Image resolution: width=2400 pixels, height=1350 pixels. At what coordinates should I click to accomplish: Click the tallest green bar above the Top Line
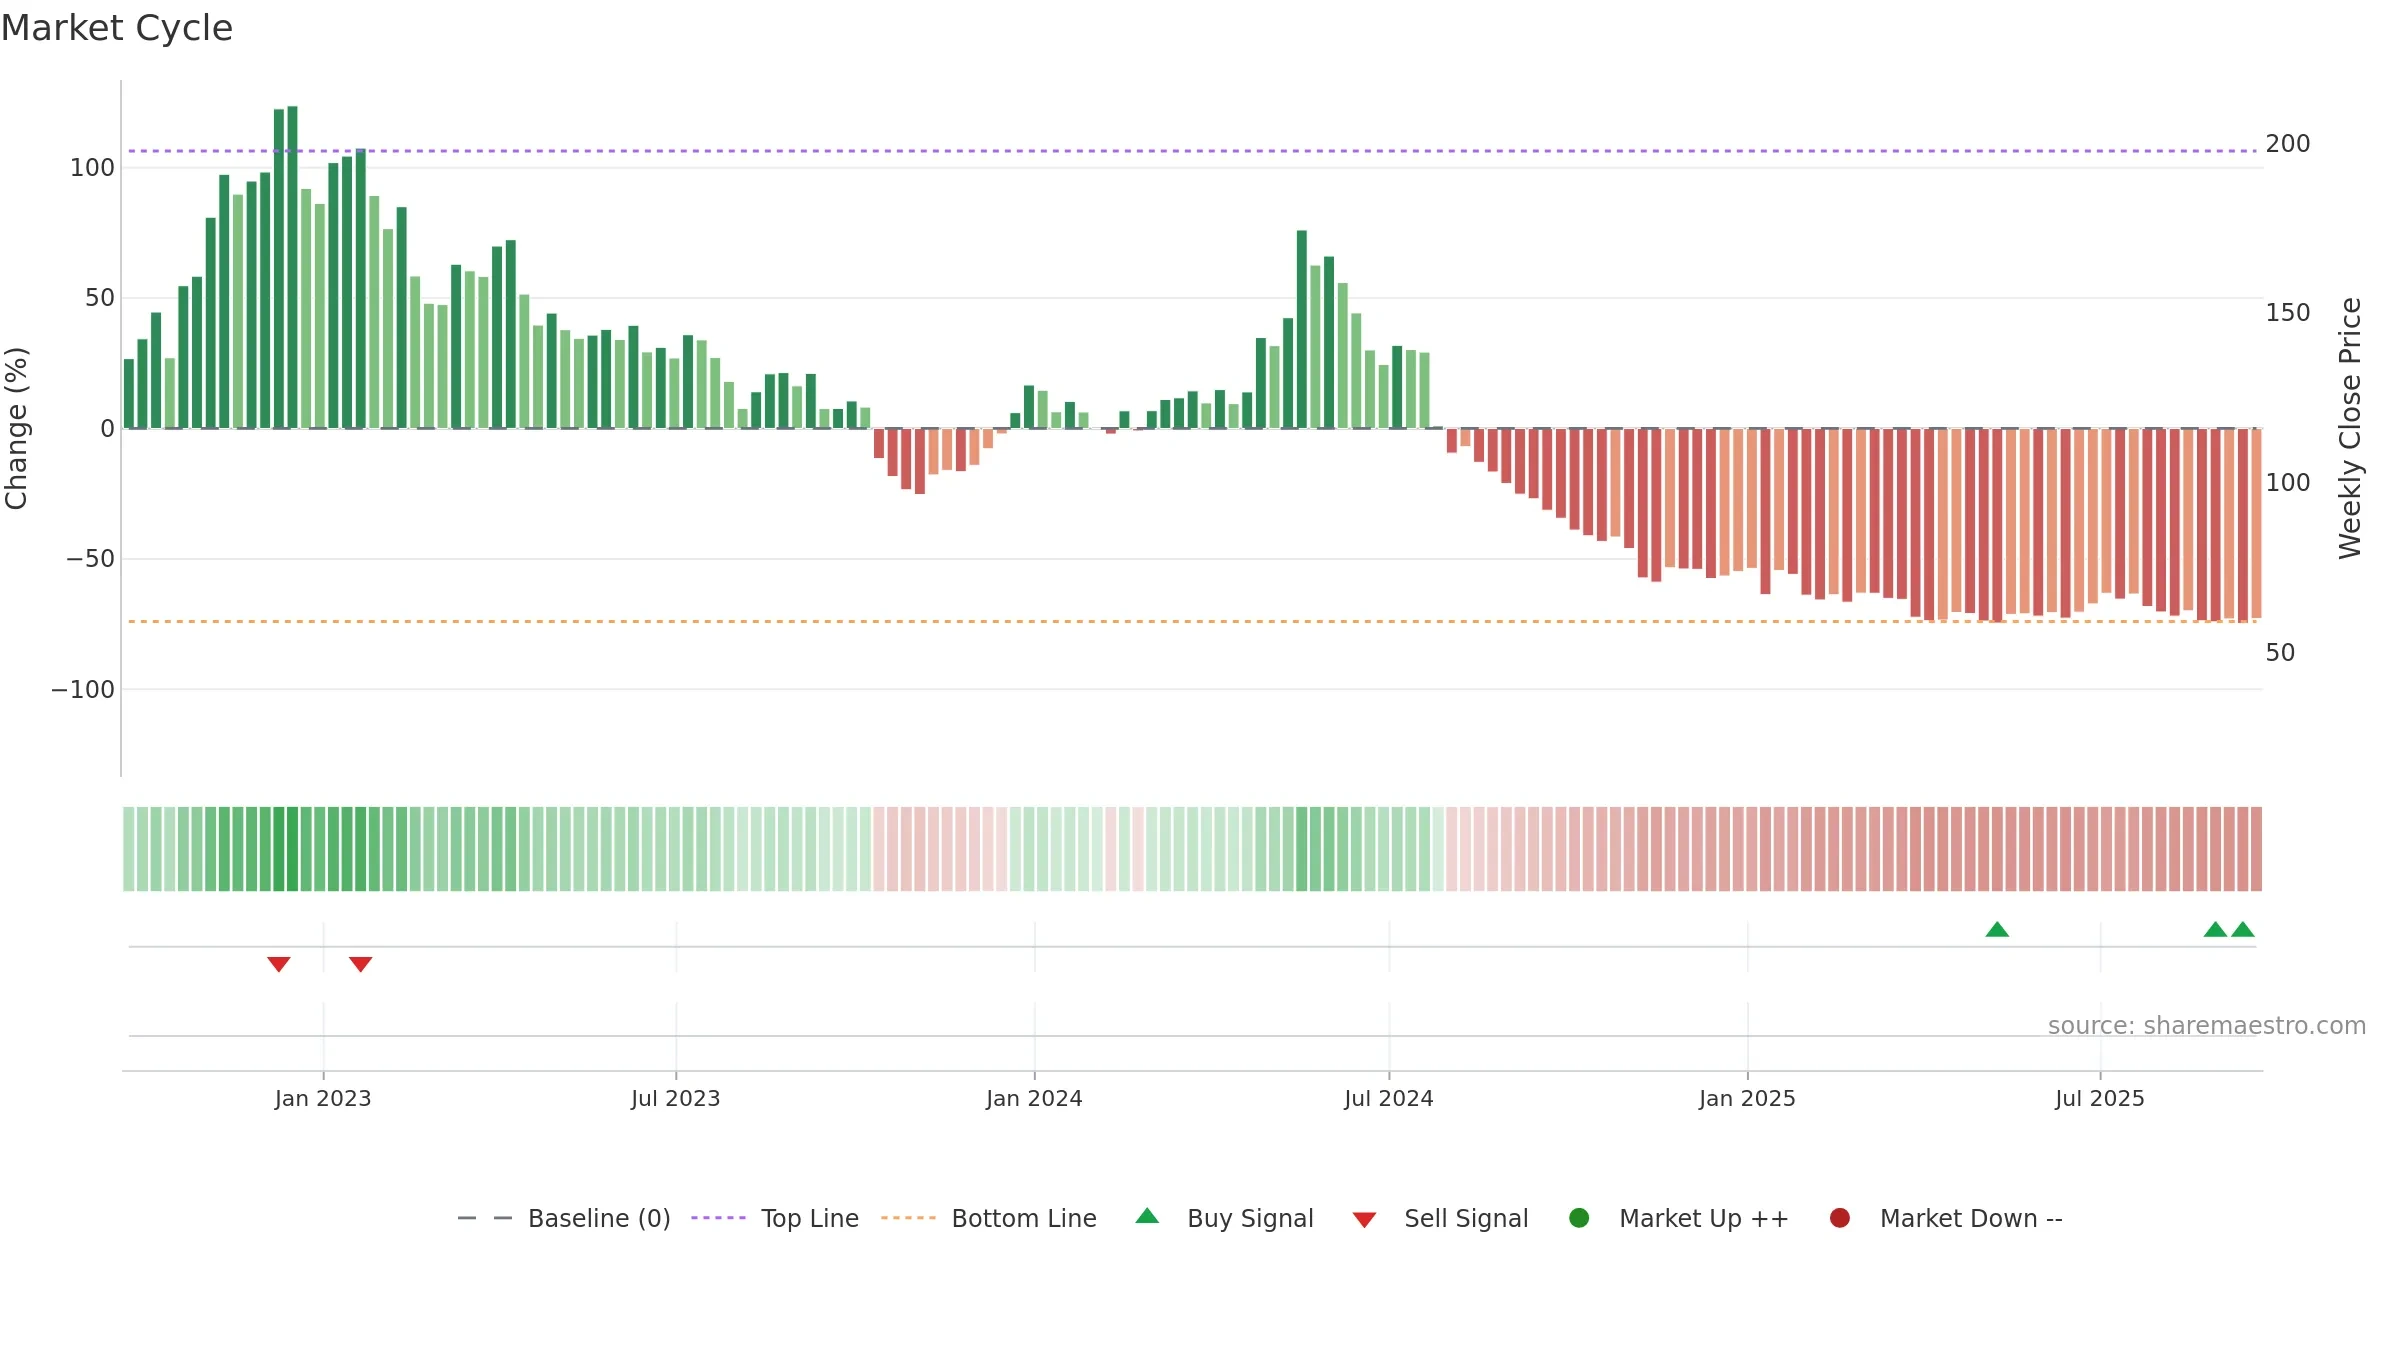[x=292, y=267]
